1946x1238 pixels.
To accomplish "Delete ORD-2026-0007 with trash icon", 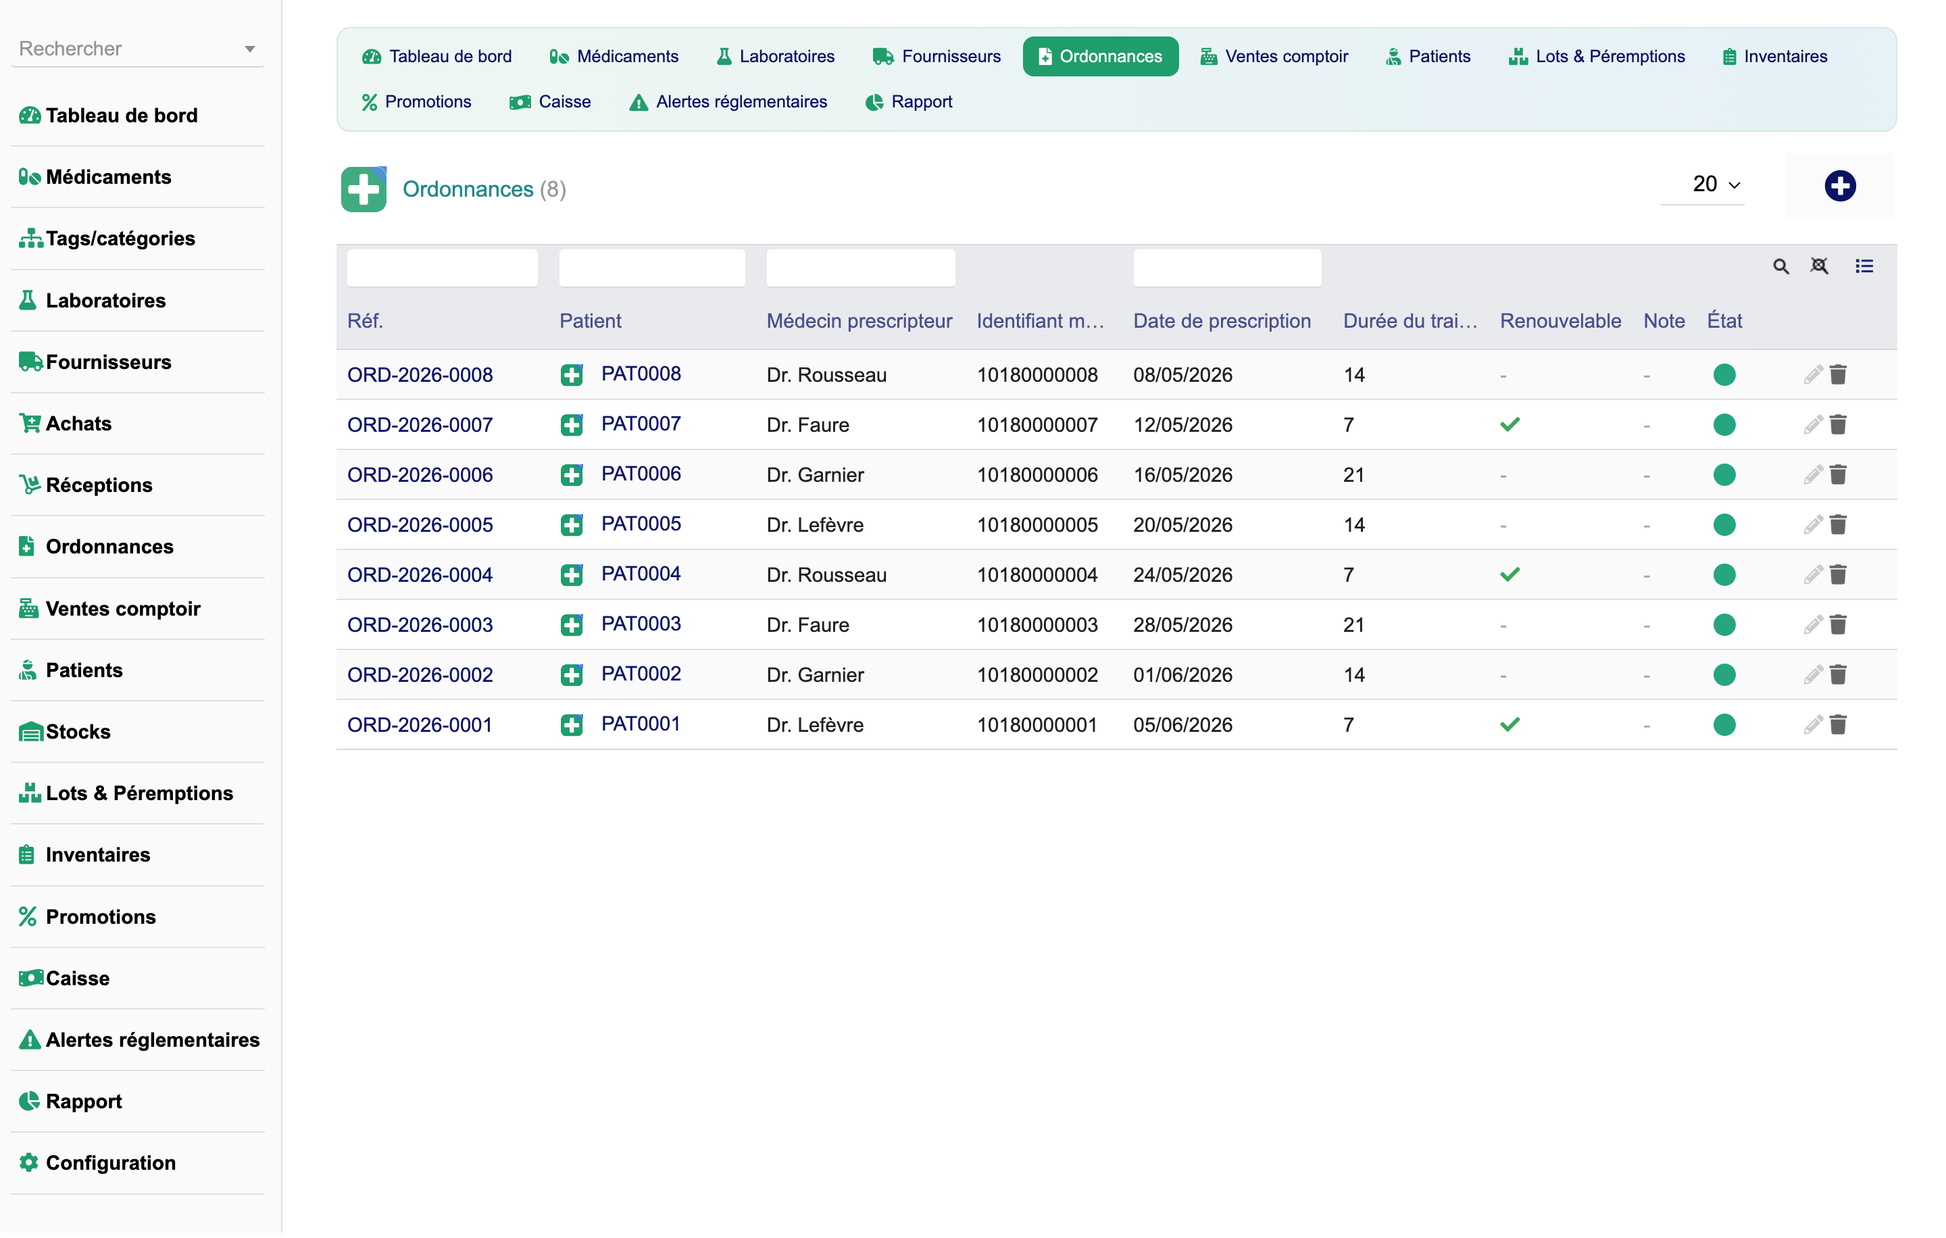I will tap(1838, 425).
